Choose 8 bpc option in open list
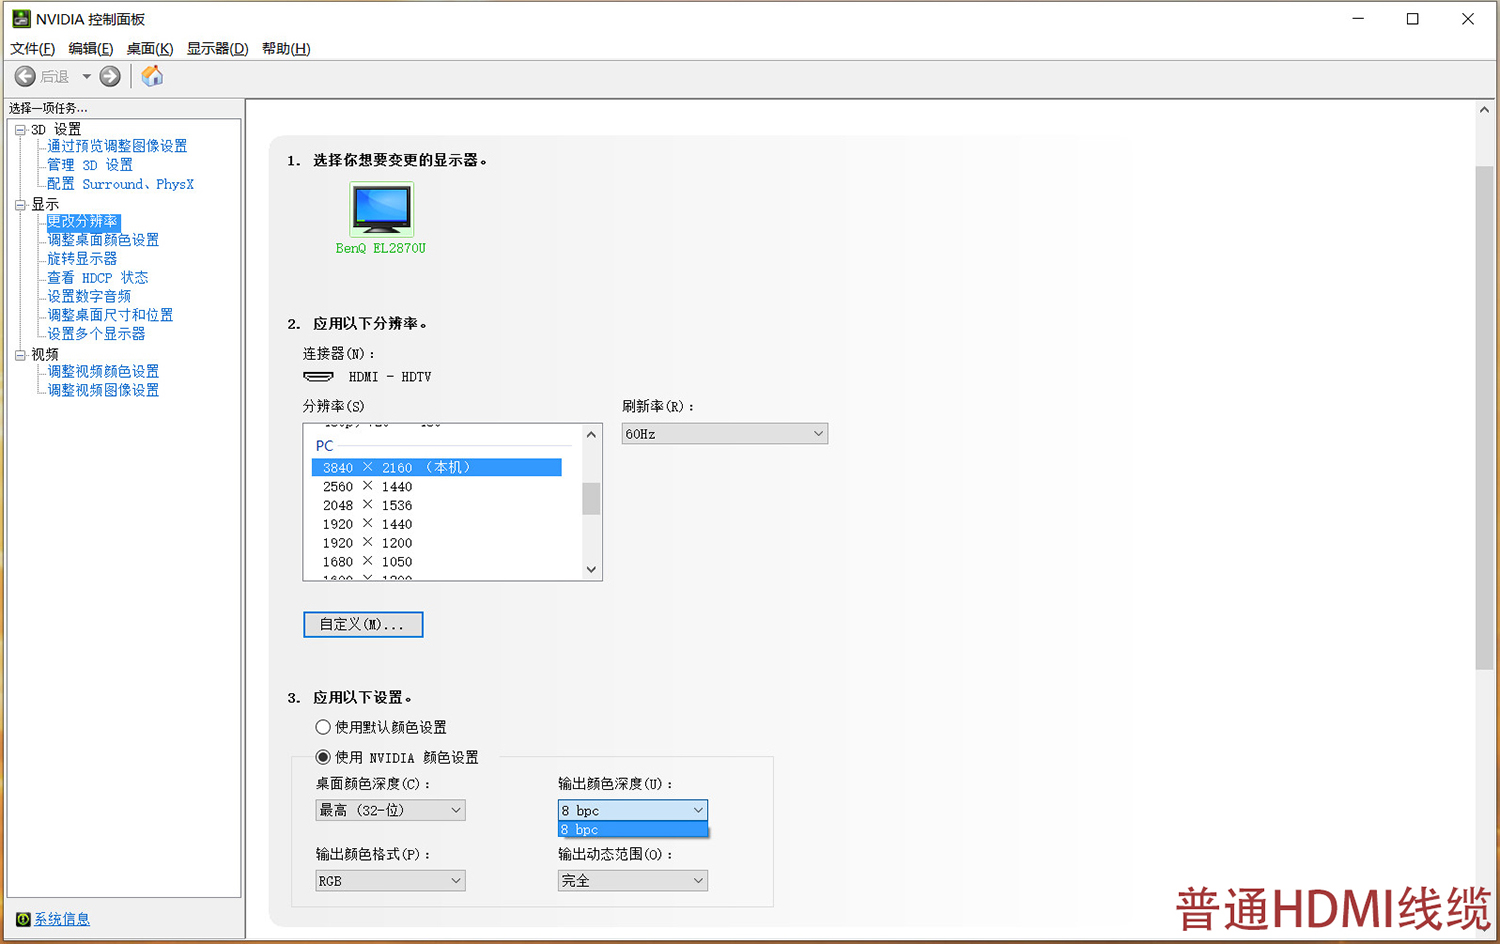 633,830
